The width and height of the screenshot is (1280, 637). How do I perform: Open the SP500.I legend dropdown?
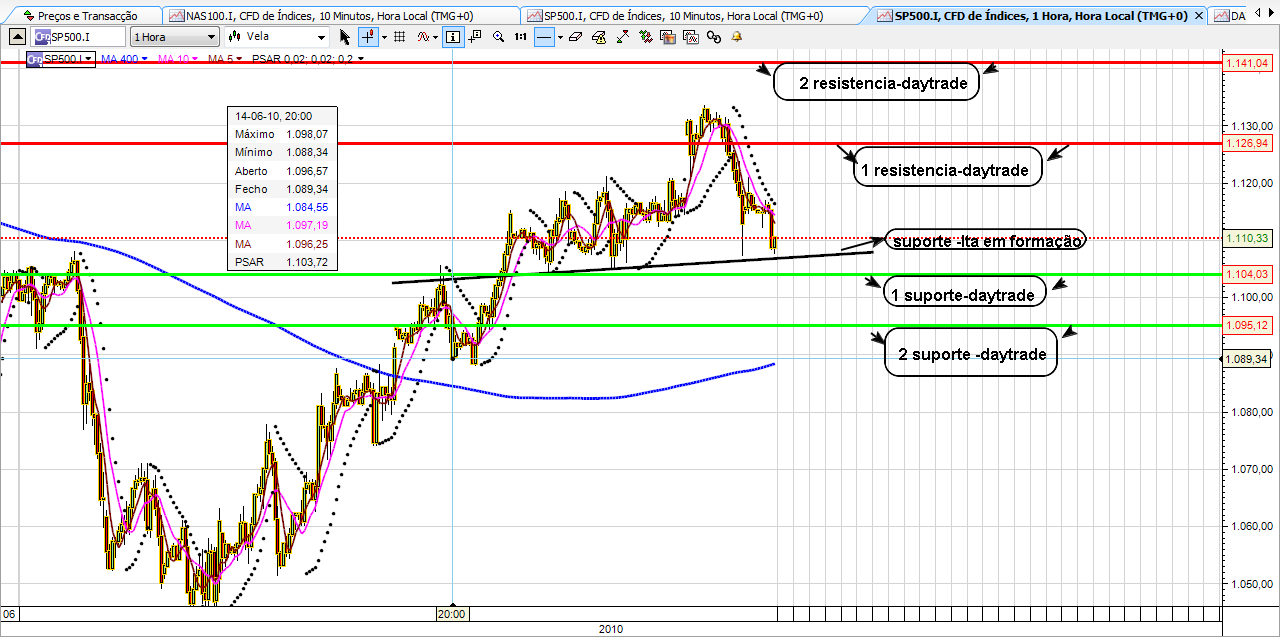click(62, 59)
